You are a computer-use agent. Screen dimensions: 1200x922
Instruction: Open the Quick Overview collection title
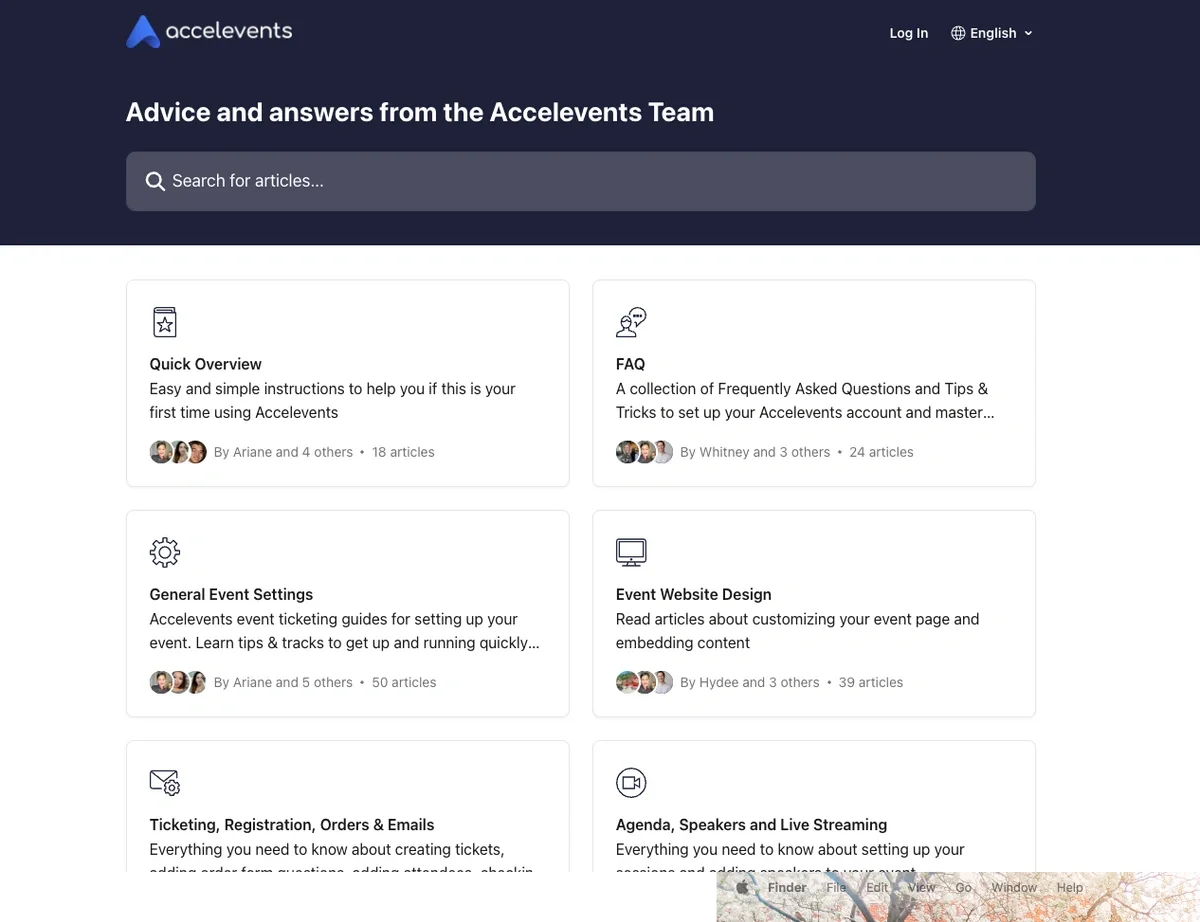205,364
